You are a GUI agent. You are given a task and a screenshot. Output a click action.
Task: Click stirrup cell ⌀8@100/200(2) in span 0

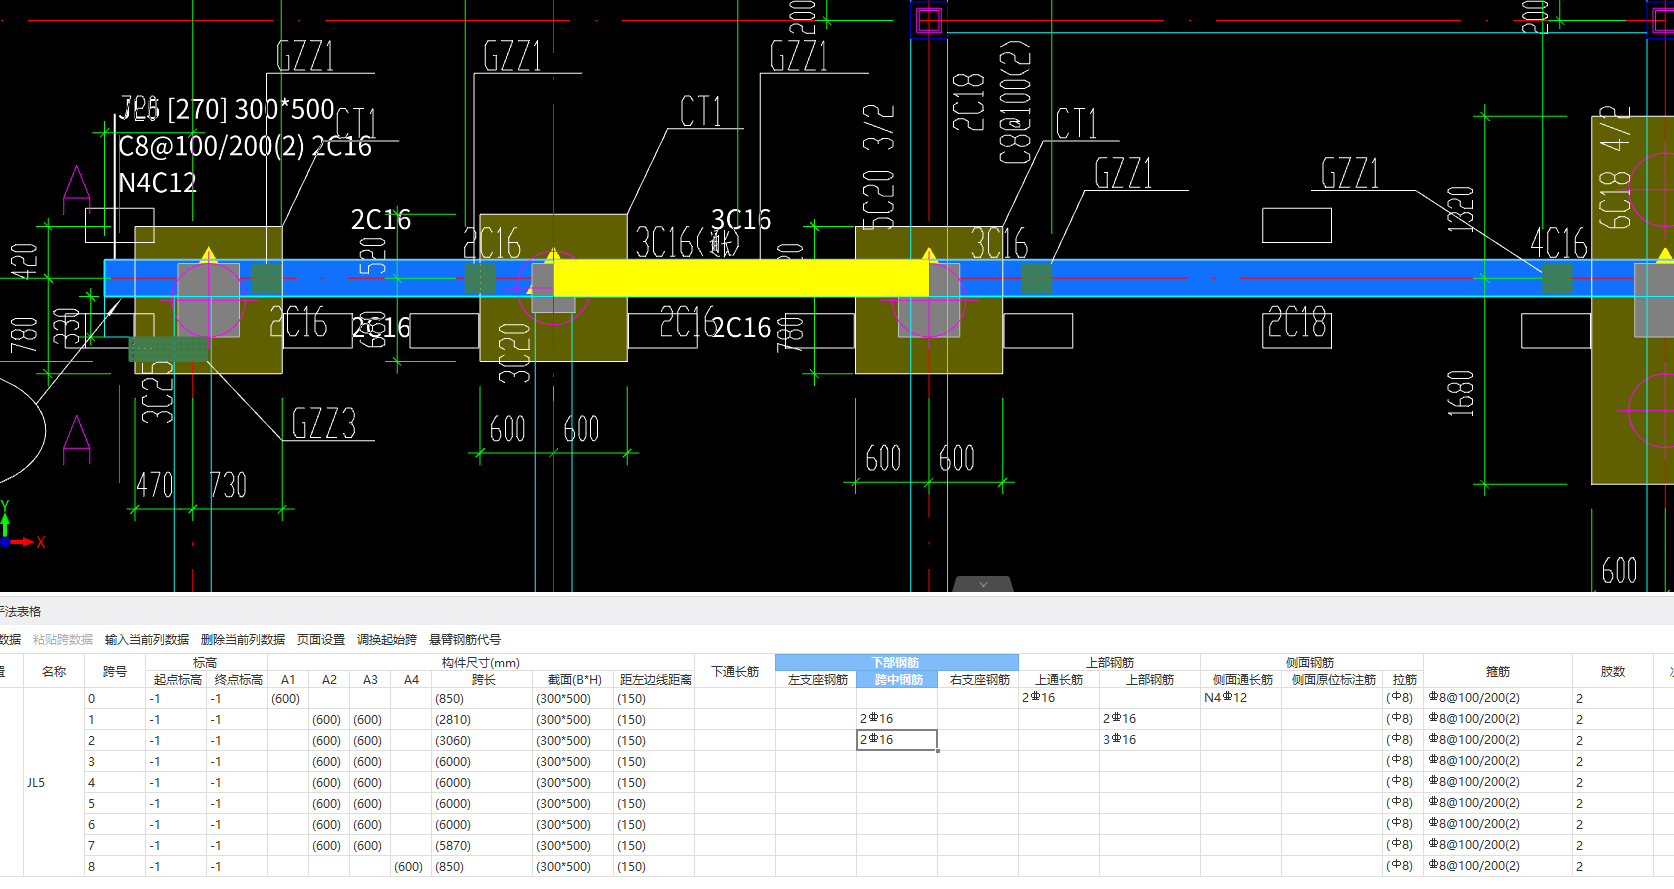pyautogui.click(x=1497, y=698)
